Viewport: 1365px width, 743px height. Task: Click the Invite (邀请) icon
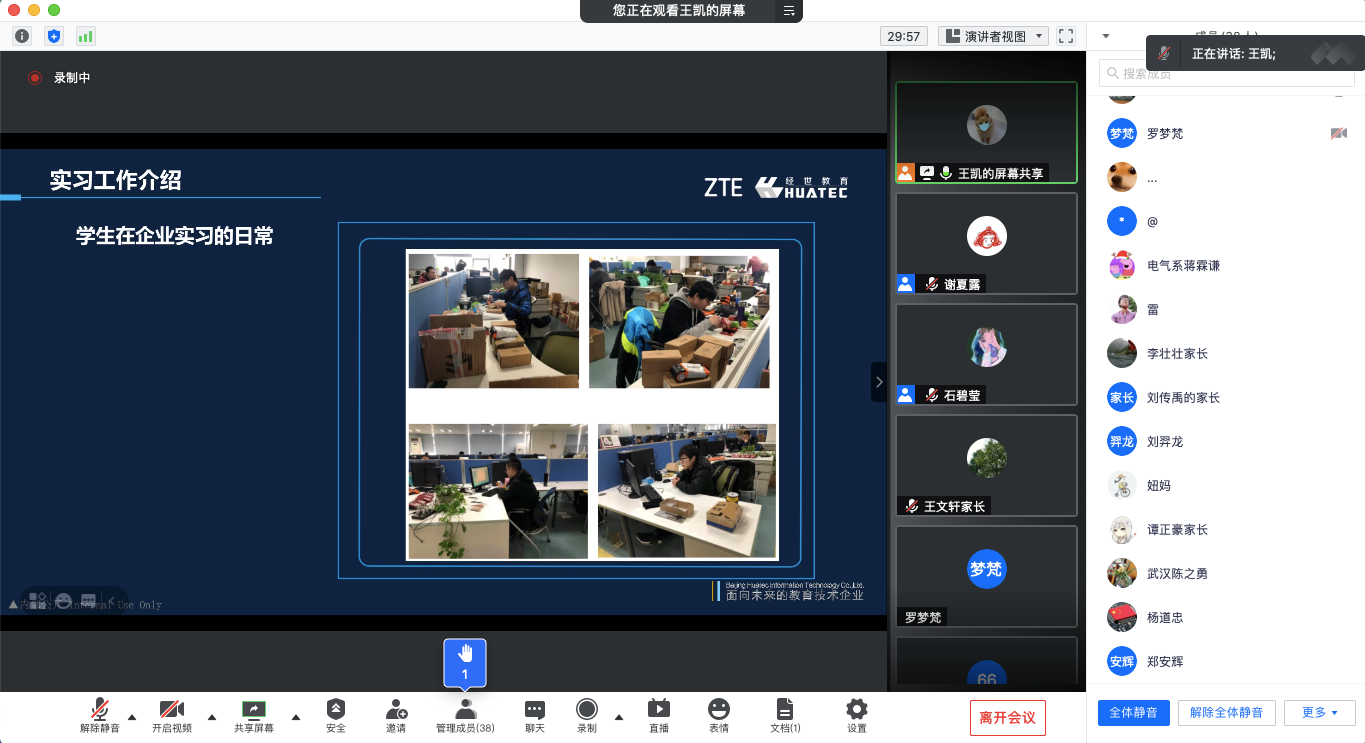pos(396,715)
